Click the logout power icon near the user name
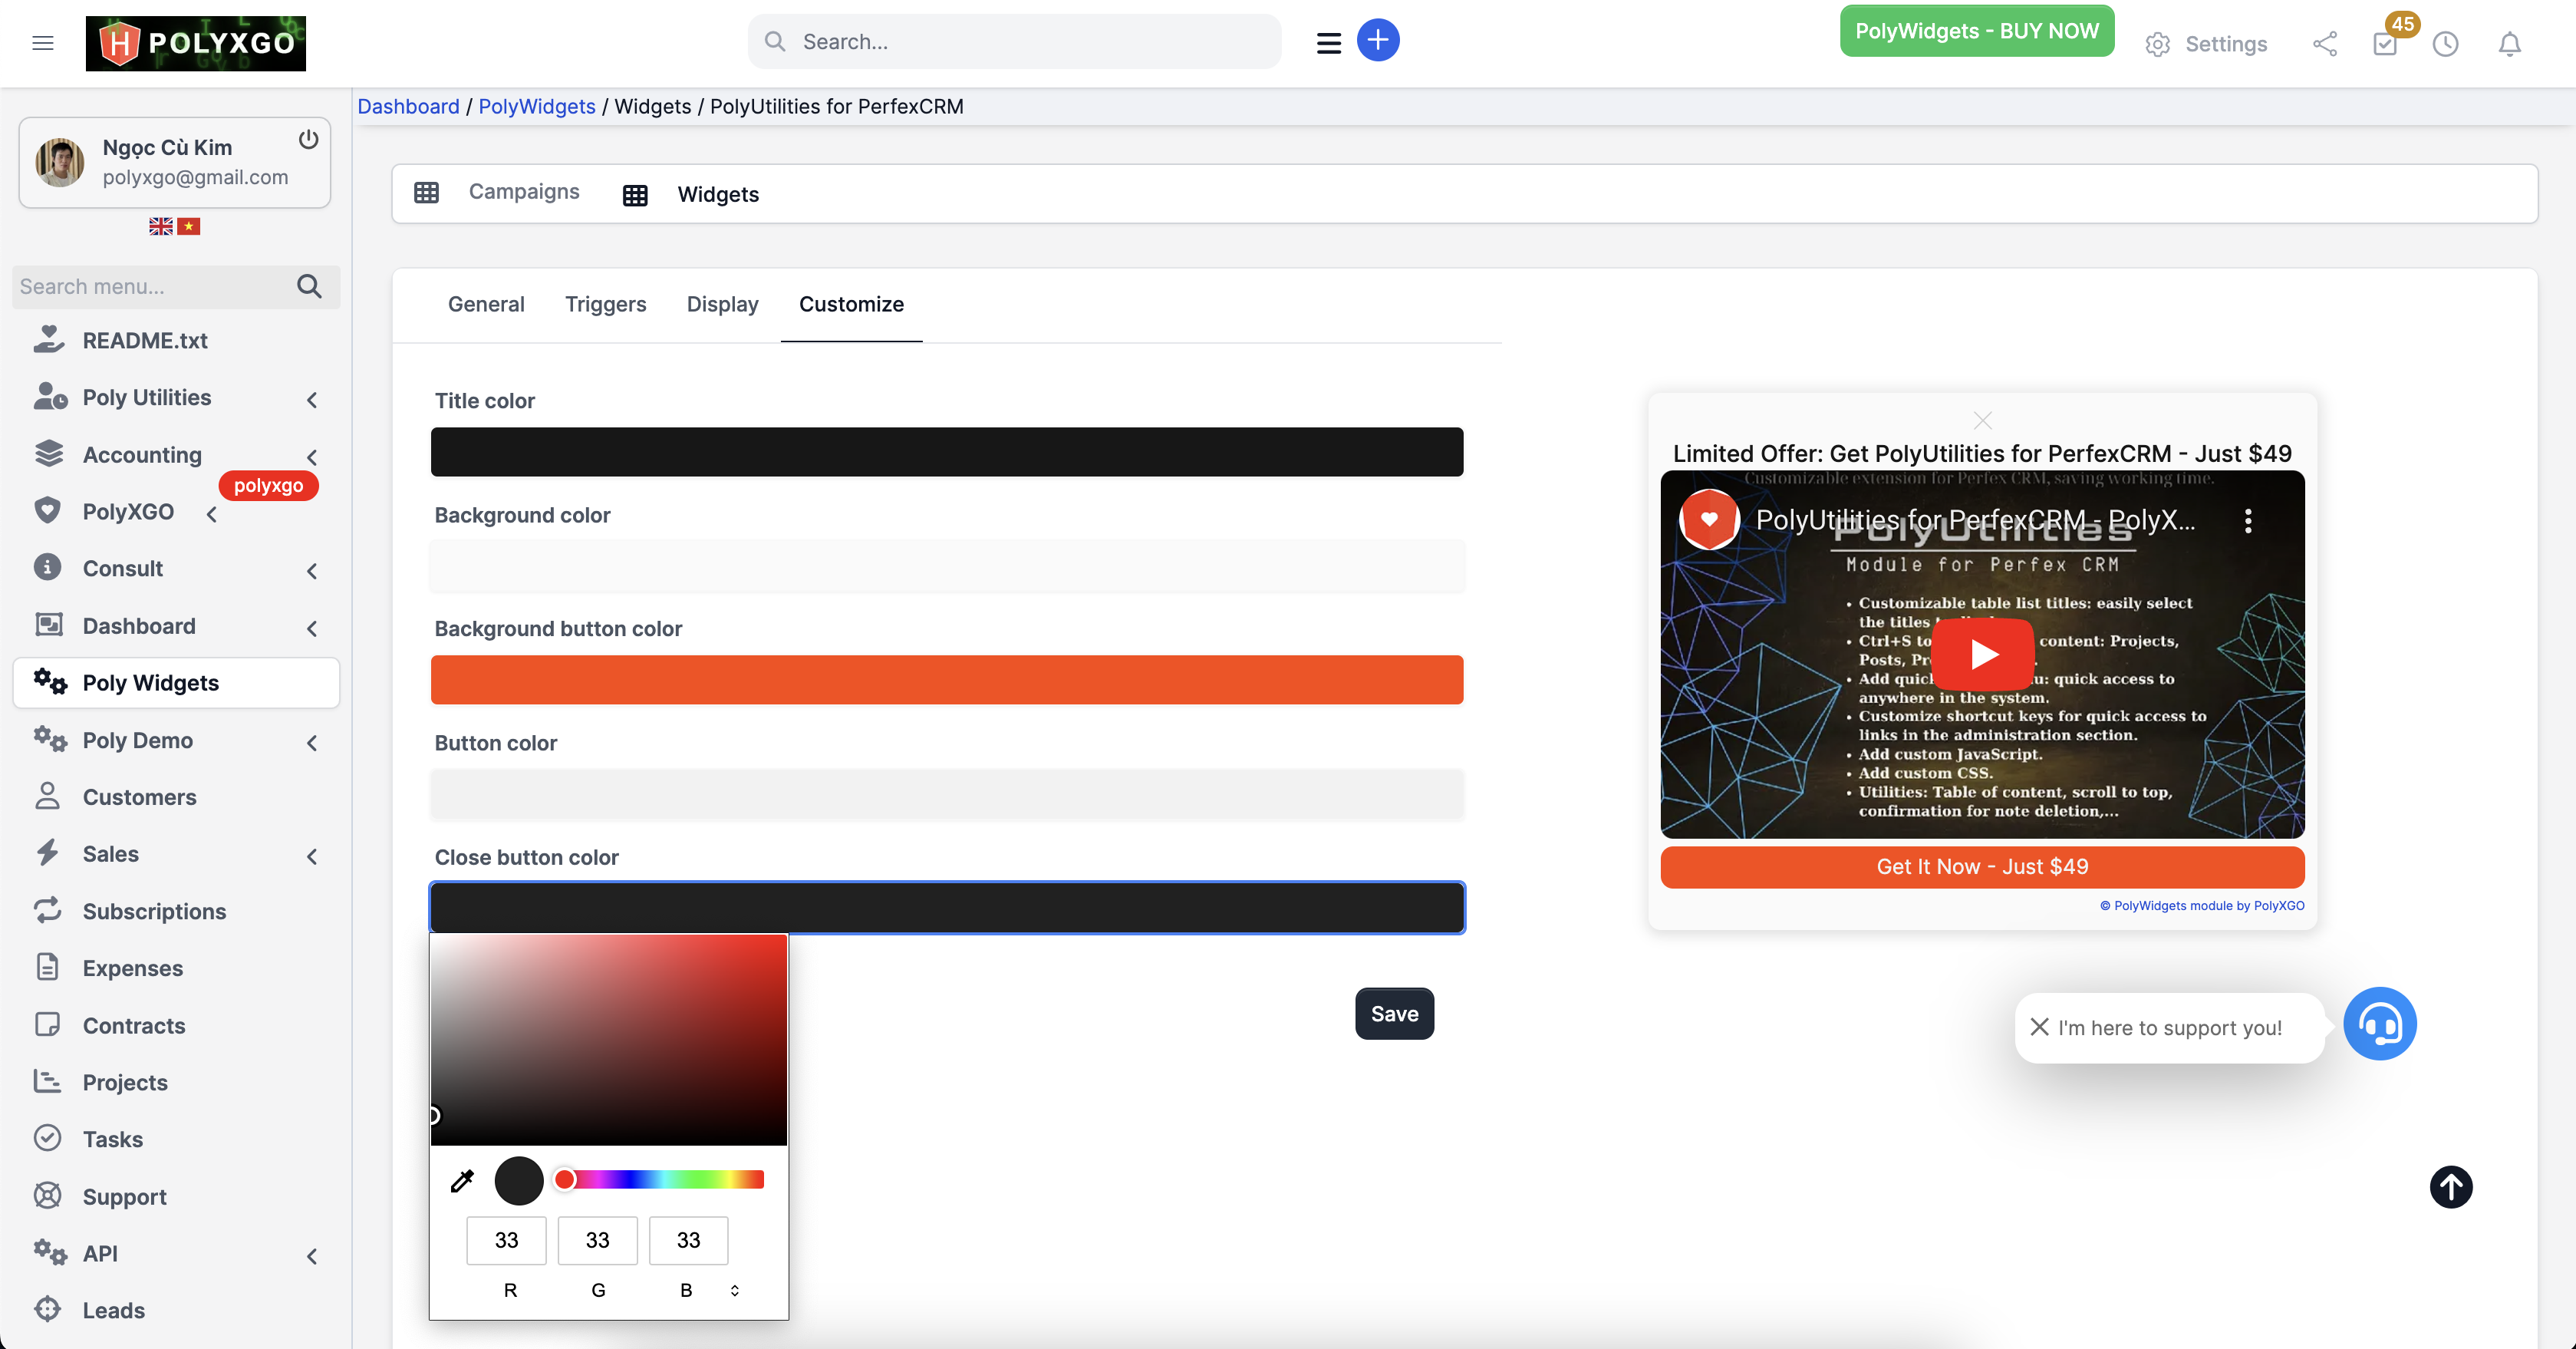This screenshot has width=2576, height=1349. 309,139
